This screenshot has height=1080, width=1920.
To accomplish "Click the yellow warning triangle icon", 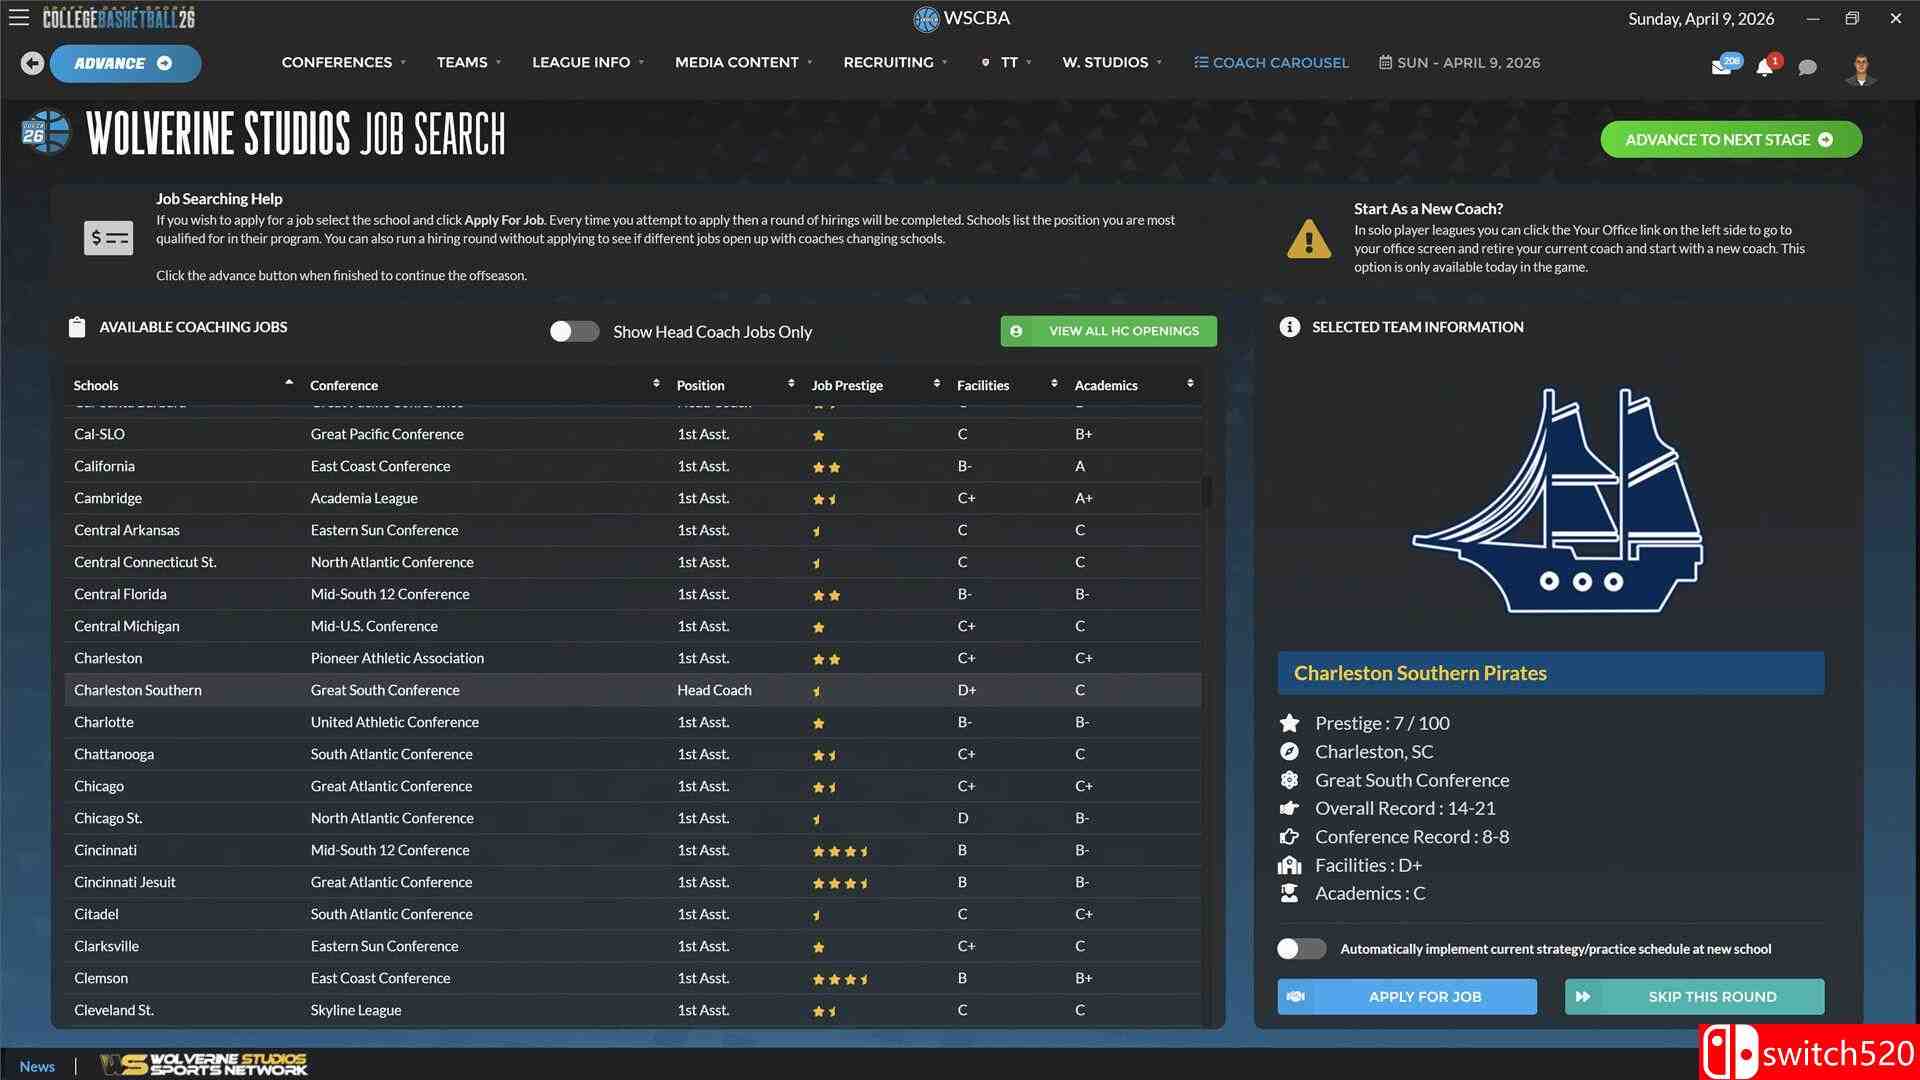I will tap(1308, 239).
